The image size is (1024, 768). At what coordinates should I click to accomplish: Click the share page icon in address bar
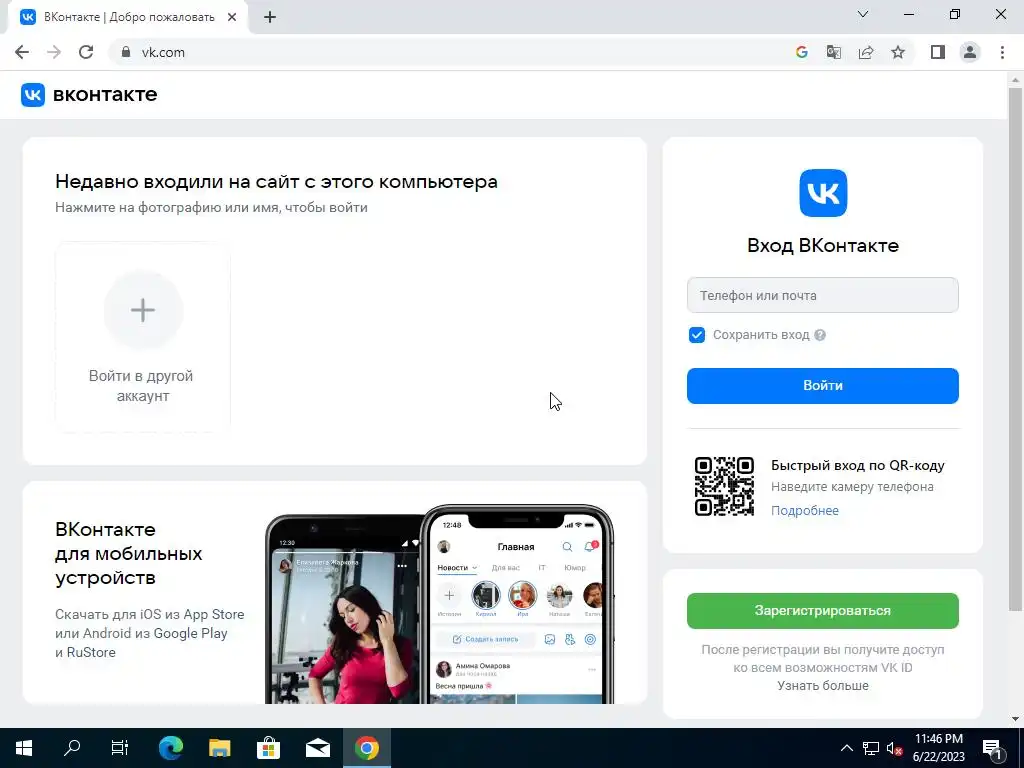[866, 52]
